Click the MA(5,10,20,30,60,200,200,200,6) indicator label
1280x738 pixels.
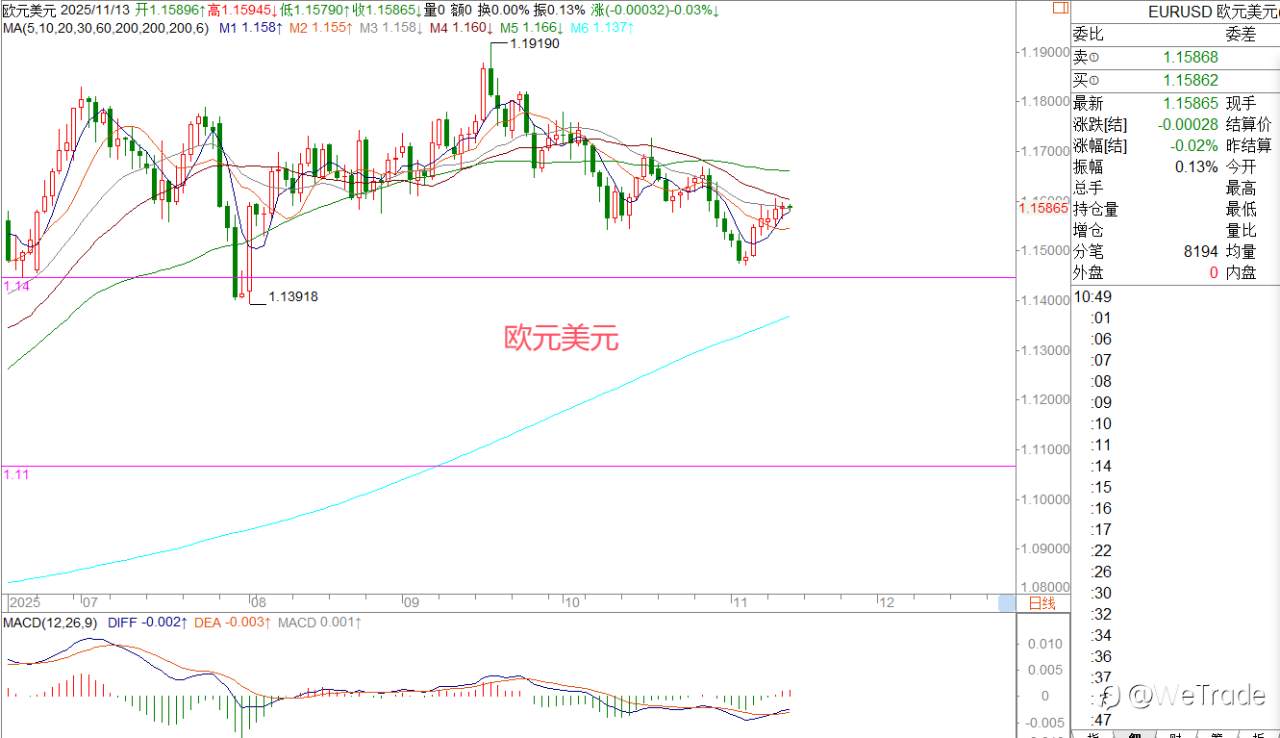pyautogui.click(x=105, y=28)
